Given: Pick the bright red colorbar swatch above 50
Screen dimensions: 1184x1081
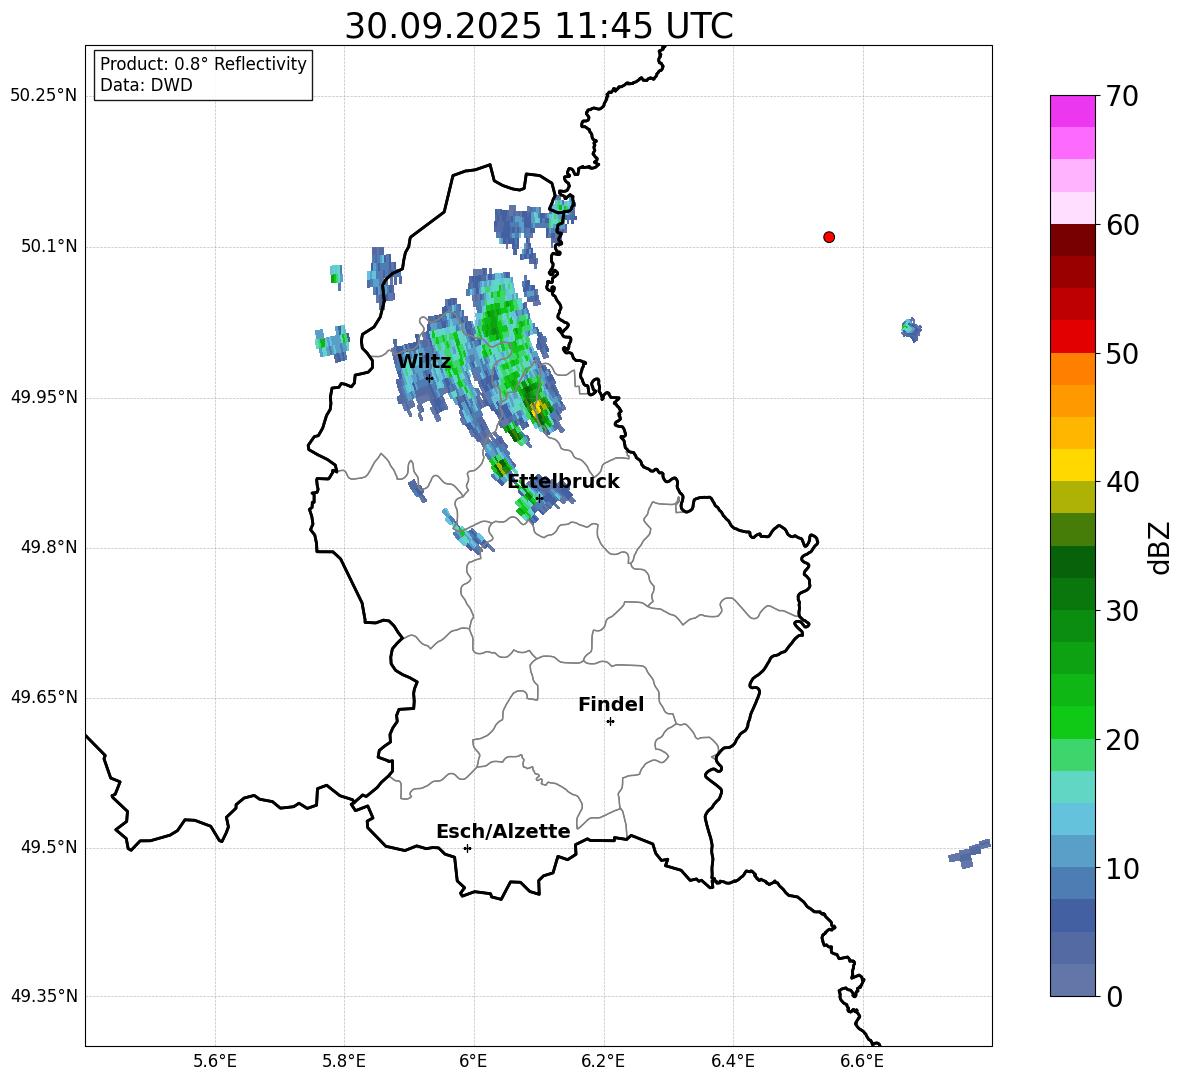Looking at the screenshot, I should pos(1072,337).
